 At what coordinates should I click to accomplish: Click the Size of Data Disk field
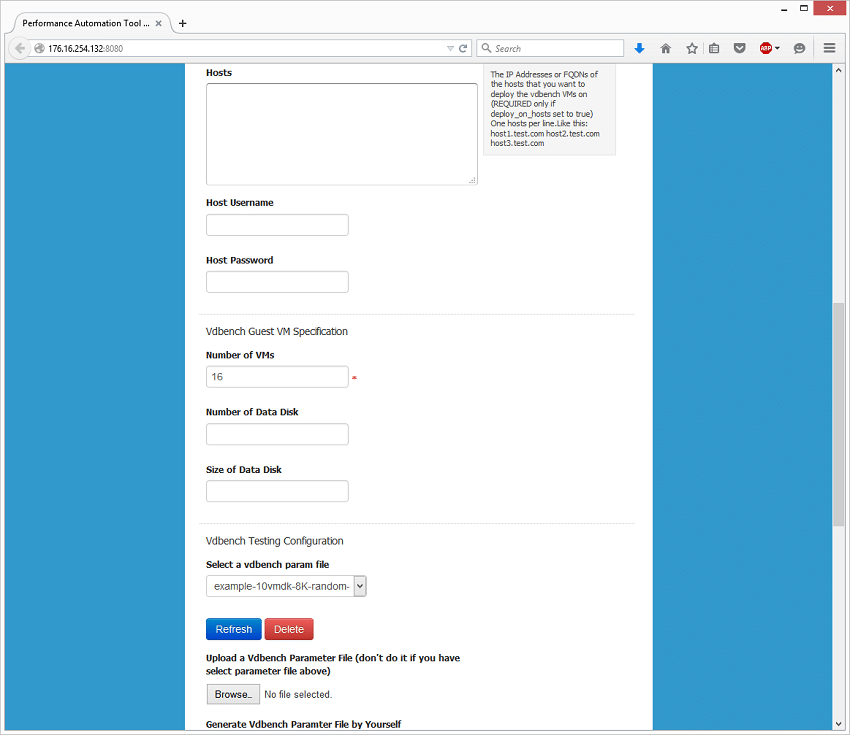pos(277,491)
